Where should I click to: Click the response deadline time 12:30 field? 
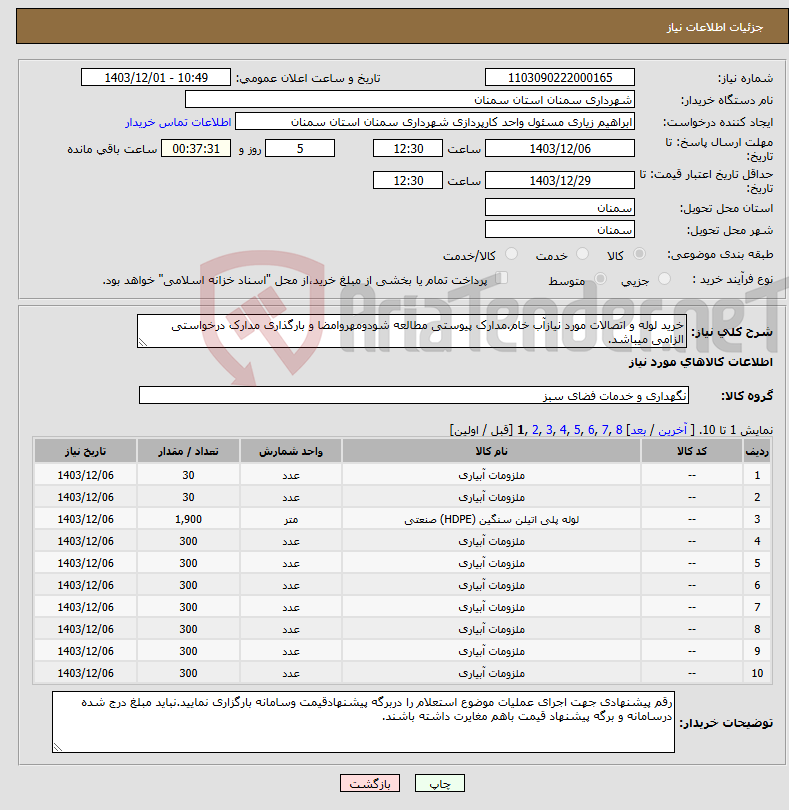coord(408,148)
